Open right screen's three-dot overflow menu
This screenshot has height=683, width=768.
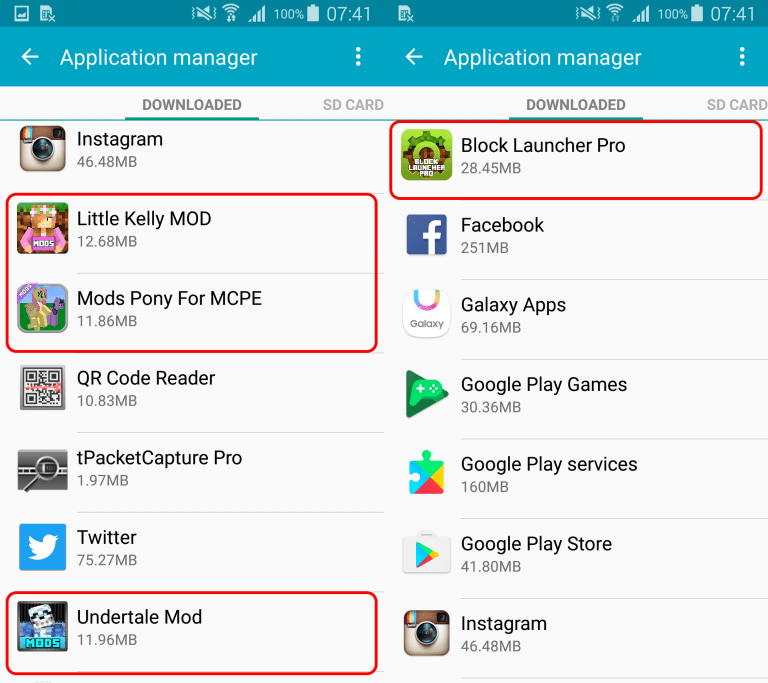pyautogui.click(x=743, y=57)
